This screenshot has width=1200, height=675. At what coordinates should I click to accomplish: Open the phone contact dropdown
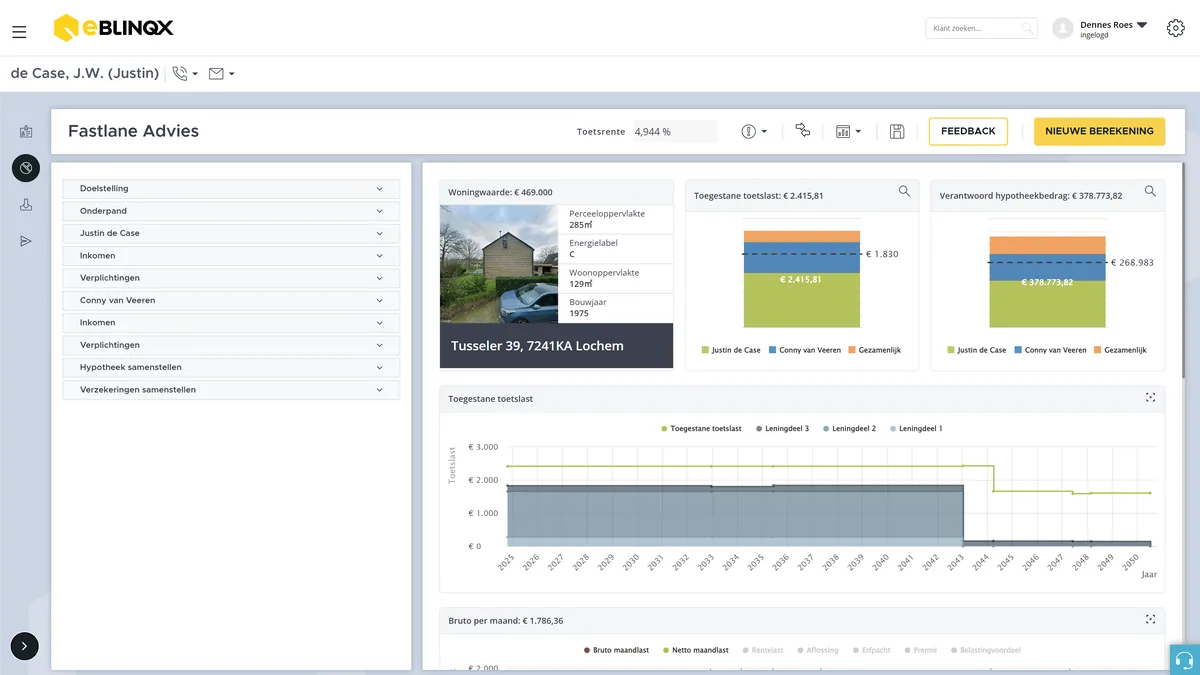tap(185, 73)
